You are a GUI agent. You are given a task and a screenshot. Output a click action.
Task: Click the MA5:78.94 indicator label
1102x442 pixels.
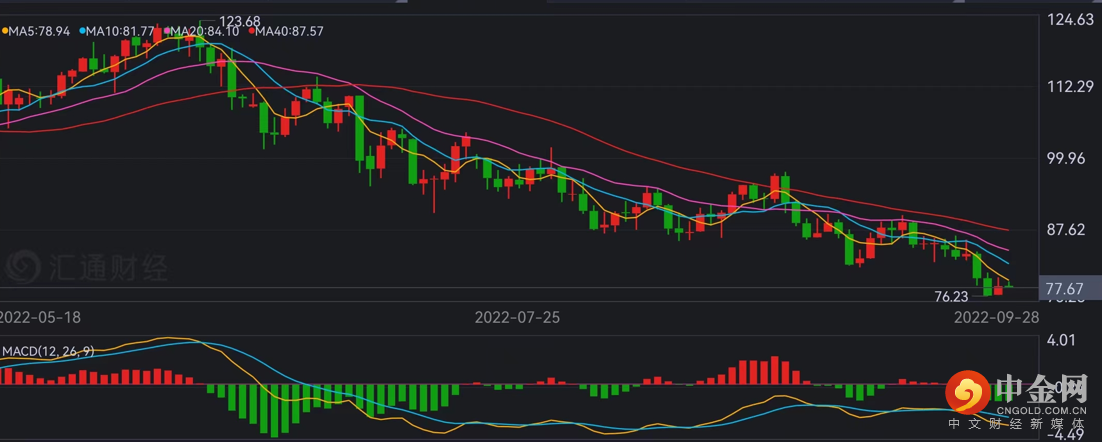(39, 31)
